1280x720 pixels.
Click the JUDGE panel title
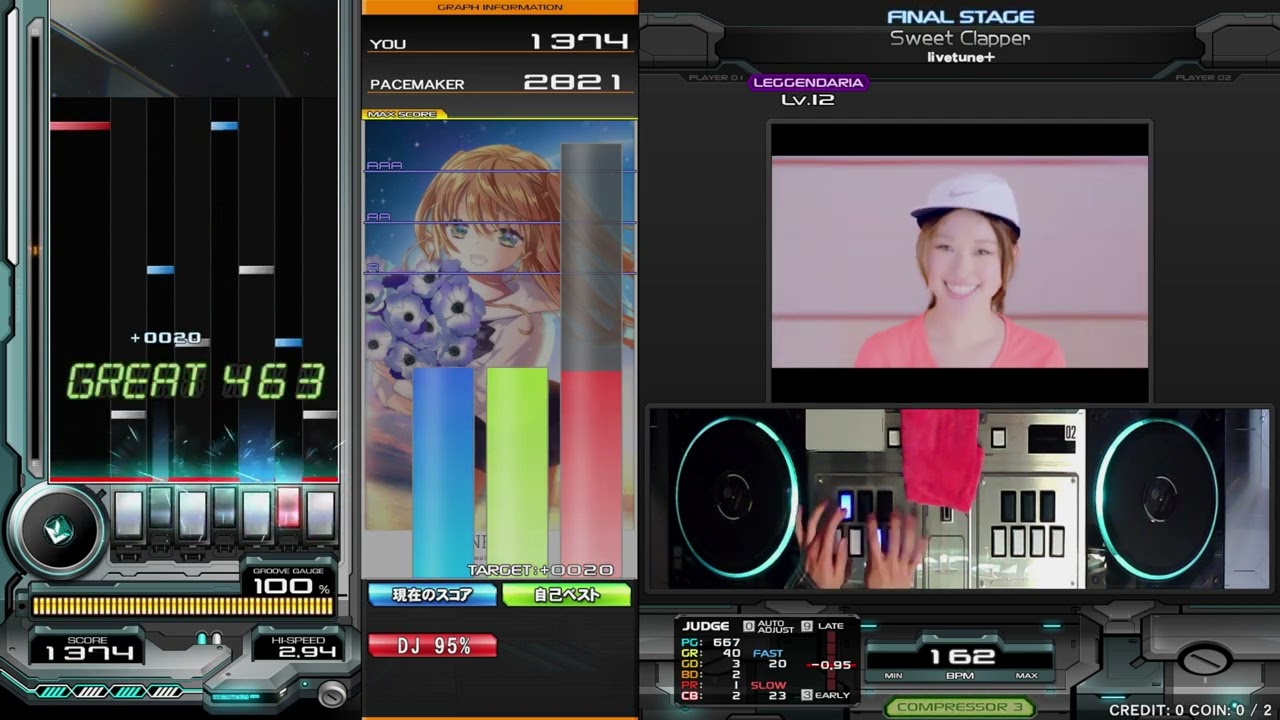(x=706, y=626)
